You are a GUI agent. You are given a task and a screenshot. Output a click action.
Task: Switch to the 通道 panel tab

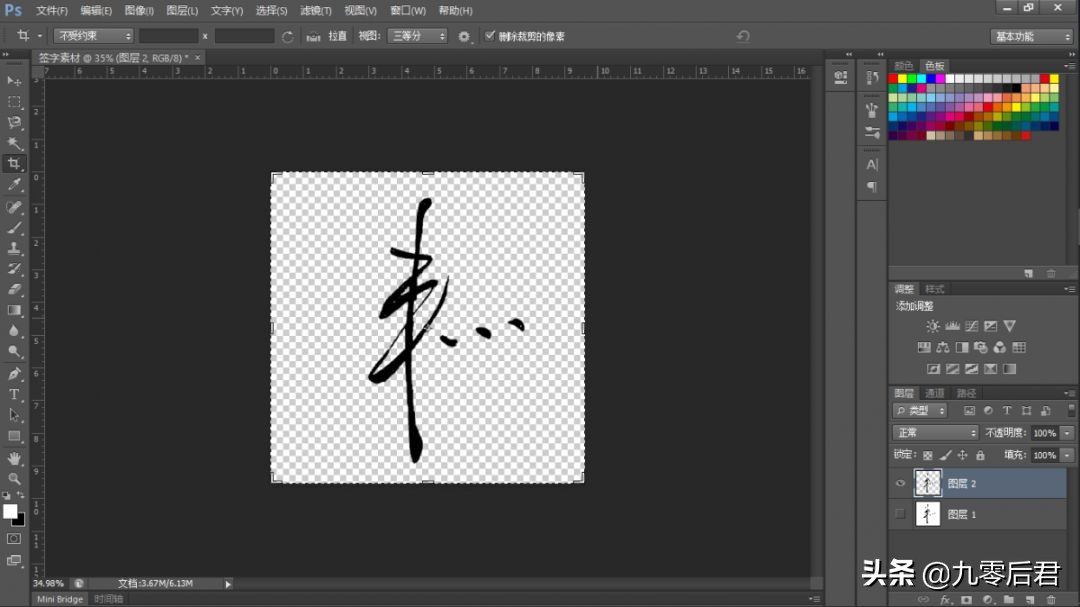tap(934, 392)
